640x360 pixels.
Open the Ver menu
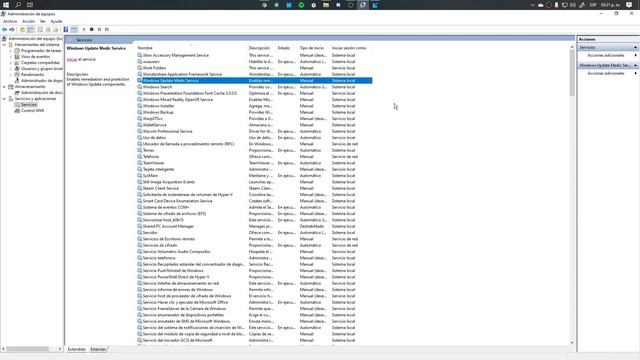pyautogui.click(x=42, y=21)
